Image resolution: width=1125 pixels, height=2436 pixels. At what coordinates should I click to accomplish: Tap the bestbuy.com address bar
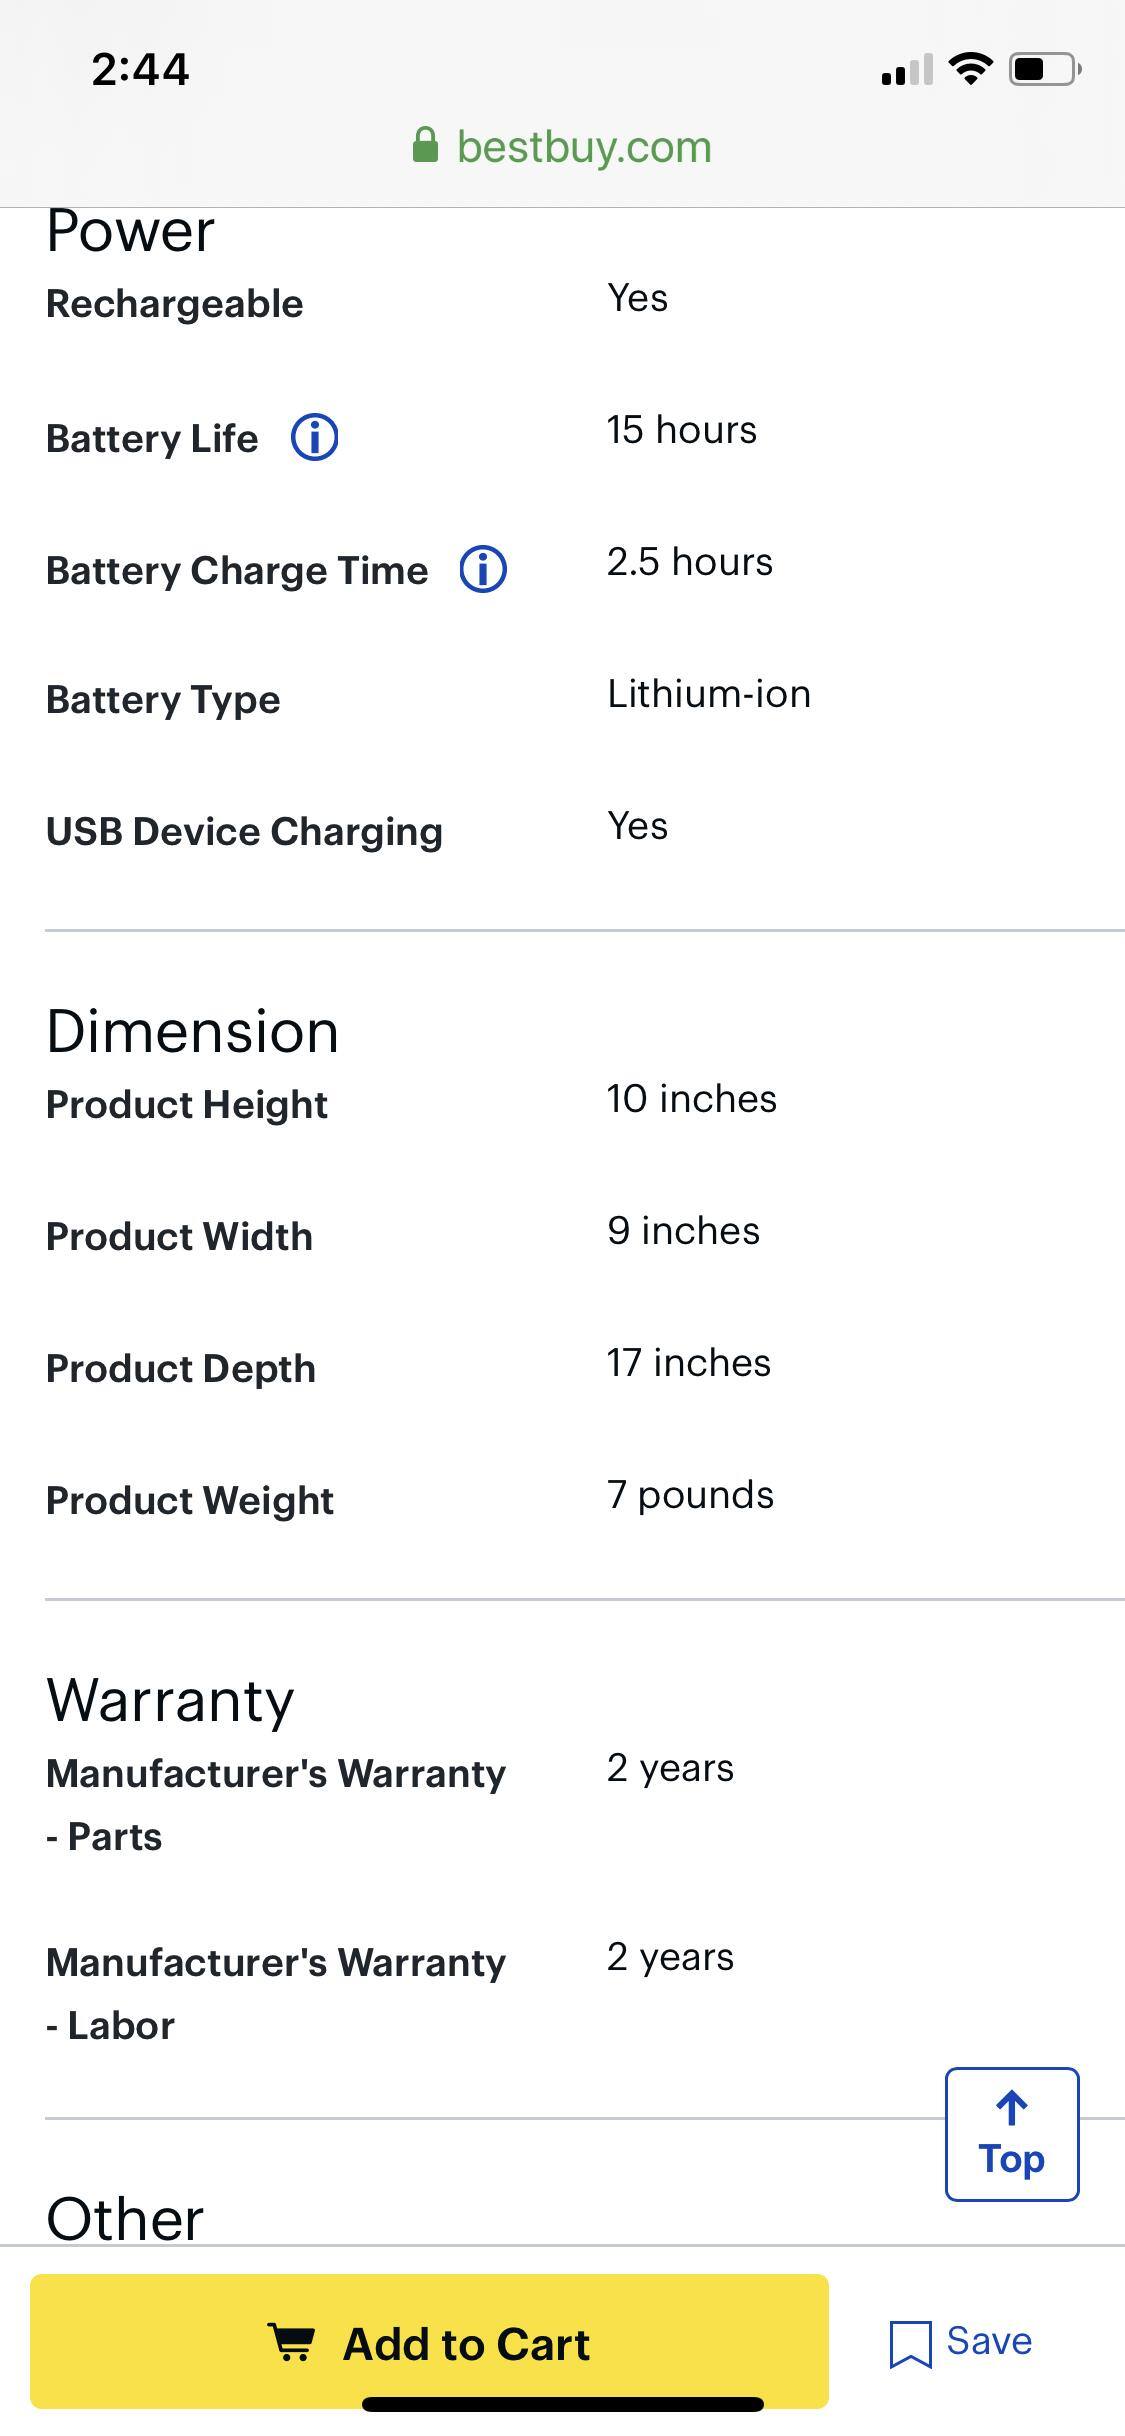[x=583, y=147]
